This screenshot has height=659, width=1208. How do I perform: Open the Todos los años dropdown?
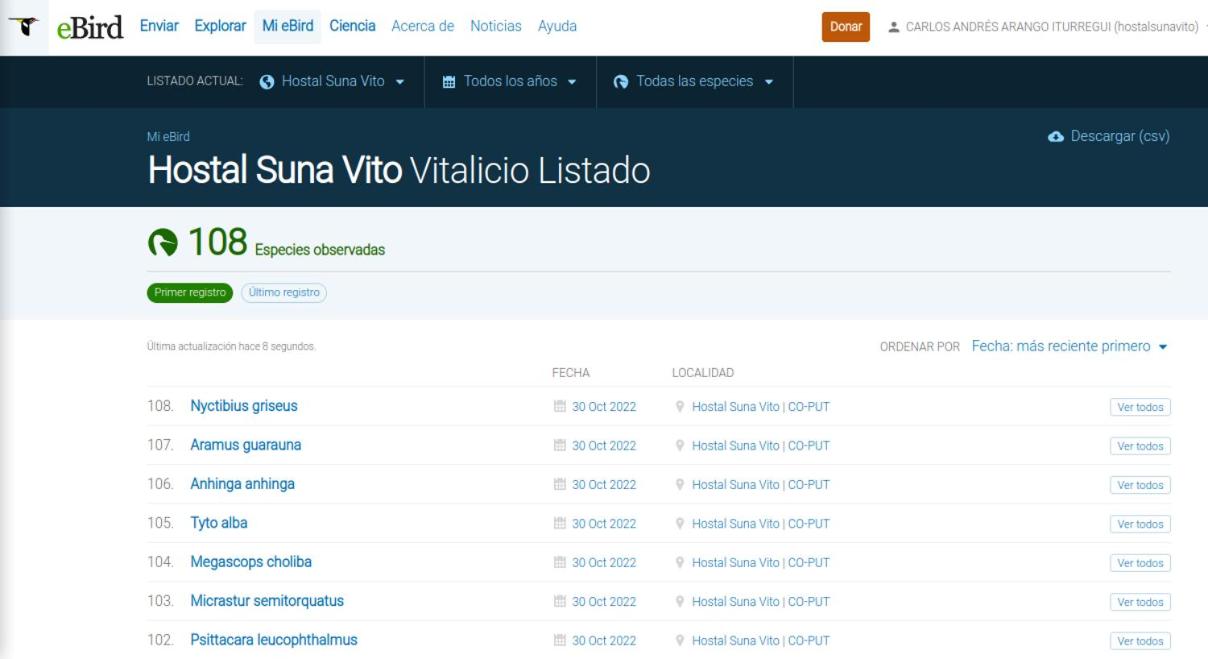point(510,82)
